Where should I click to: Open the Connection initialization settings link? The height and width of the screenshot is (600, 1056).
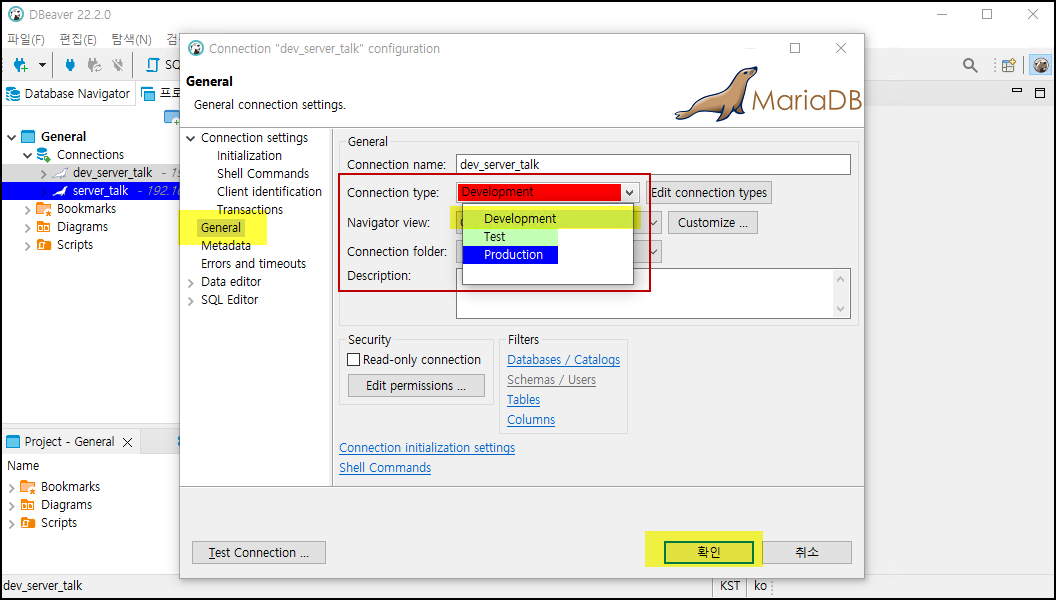point(427,448)
